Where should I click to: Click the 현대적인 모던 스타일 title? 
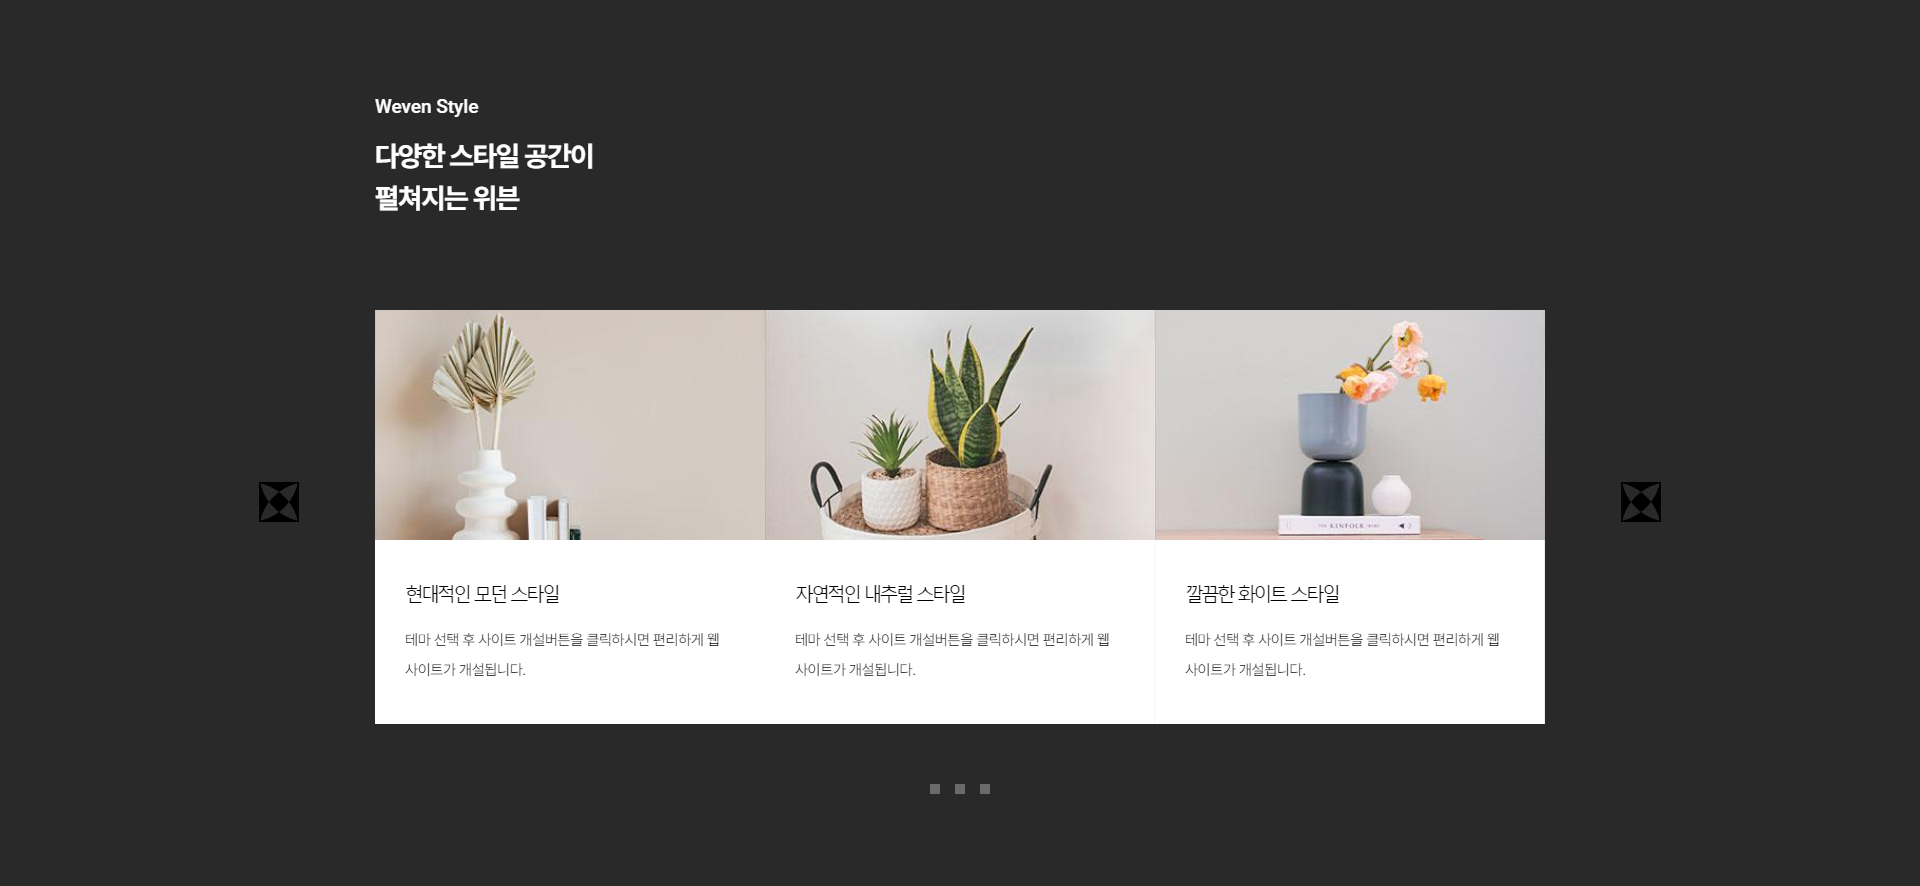tap(482, 594)
